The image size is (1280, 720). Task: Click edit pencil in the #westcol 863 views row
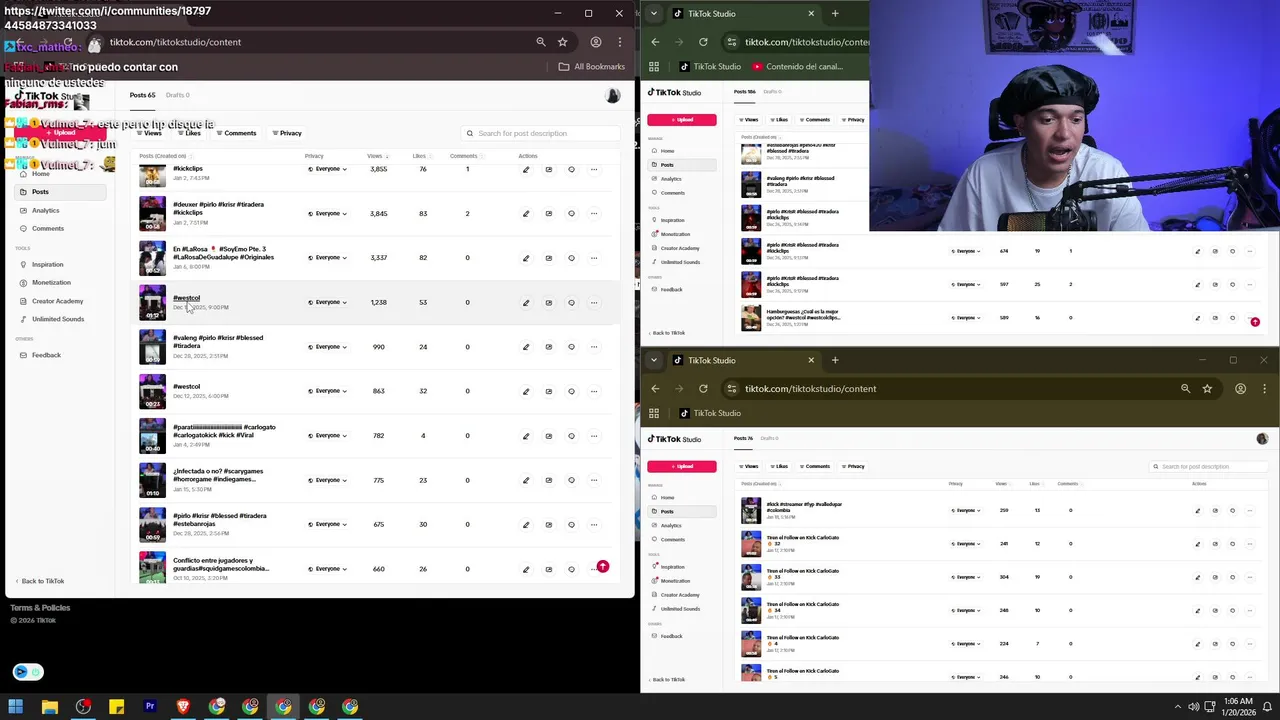[526, 391]
